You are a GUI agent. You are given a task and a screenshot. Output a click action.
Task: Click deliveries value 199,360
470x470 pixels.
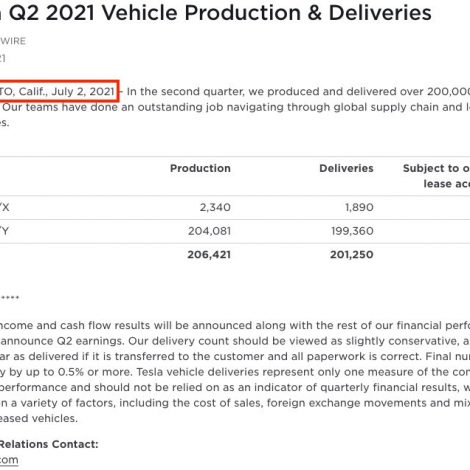click(352, 231)
